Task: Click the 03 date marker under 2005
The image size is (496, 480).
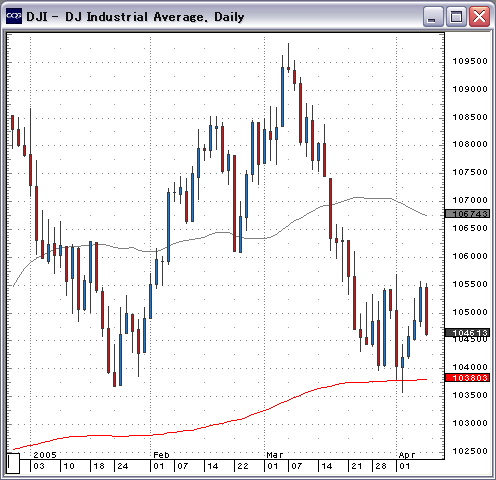Action: point(39,466)
